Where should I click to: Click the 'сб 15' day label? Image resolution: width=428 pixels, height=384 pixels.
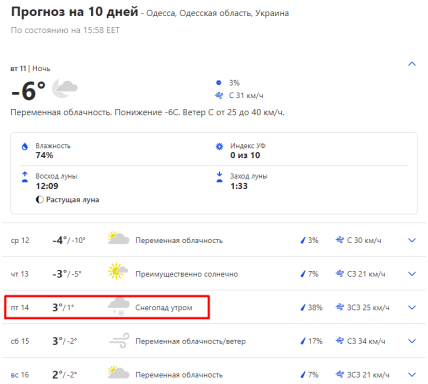pos(20,341)
